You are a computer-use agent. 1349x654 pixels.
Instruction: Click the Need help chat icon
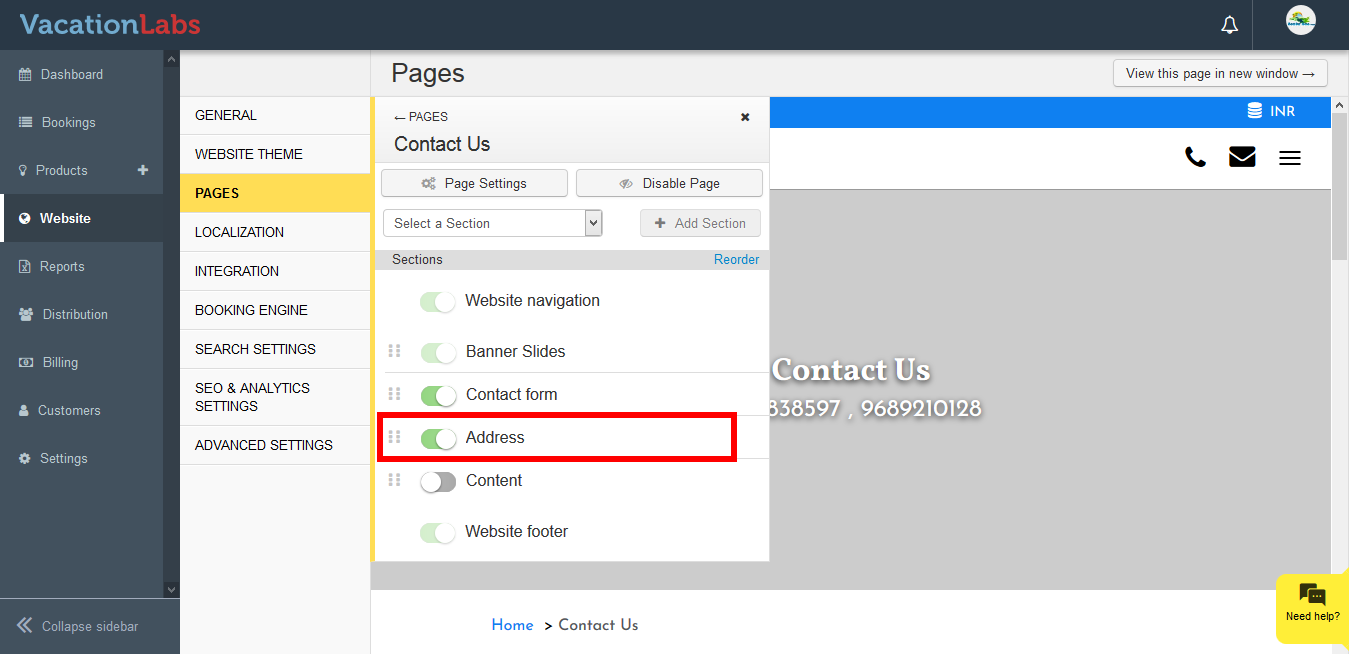point(1312,603)
